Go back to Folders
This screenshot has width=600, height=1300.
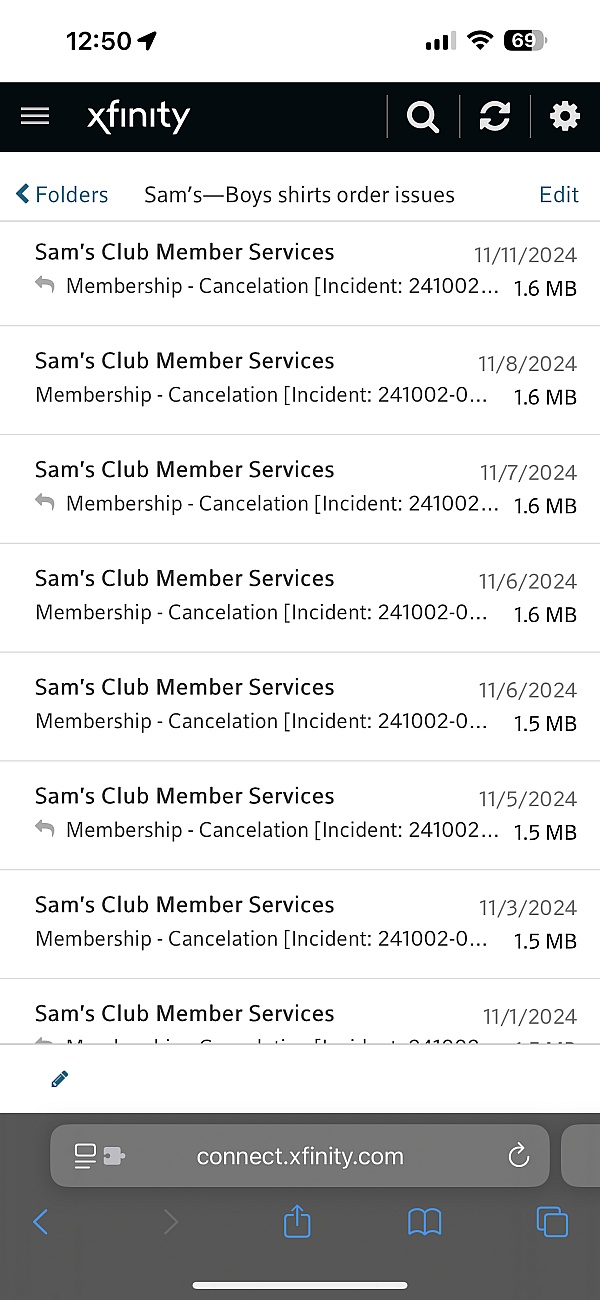(x=62, y=194)
